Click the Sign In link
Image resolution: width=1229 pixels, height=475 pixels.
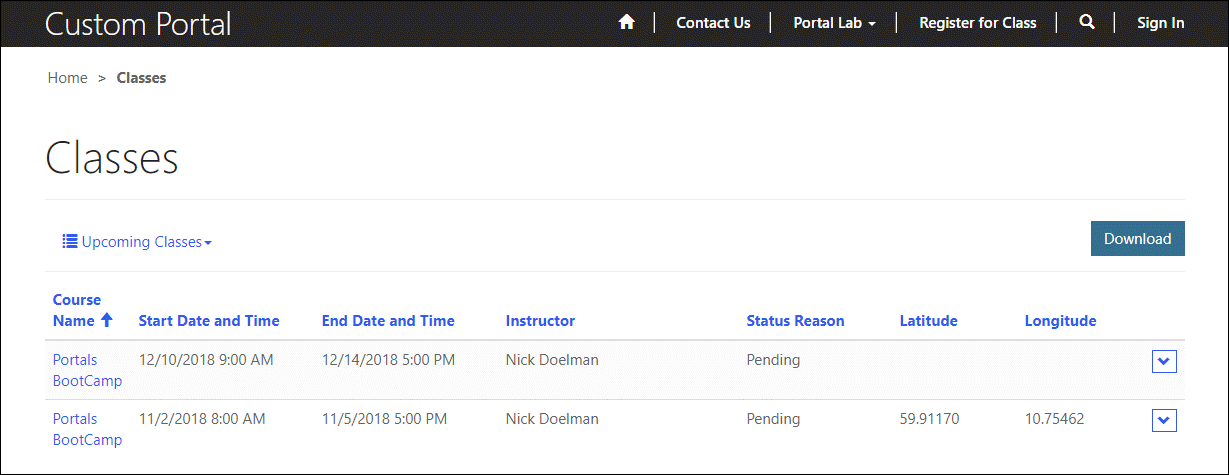click(x=1160, y=23)
